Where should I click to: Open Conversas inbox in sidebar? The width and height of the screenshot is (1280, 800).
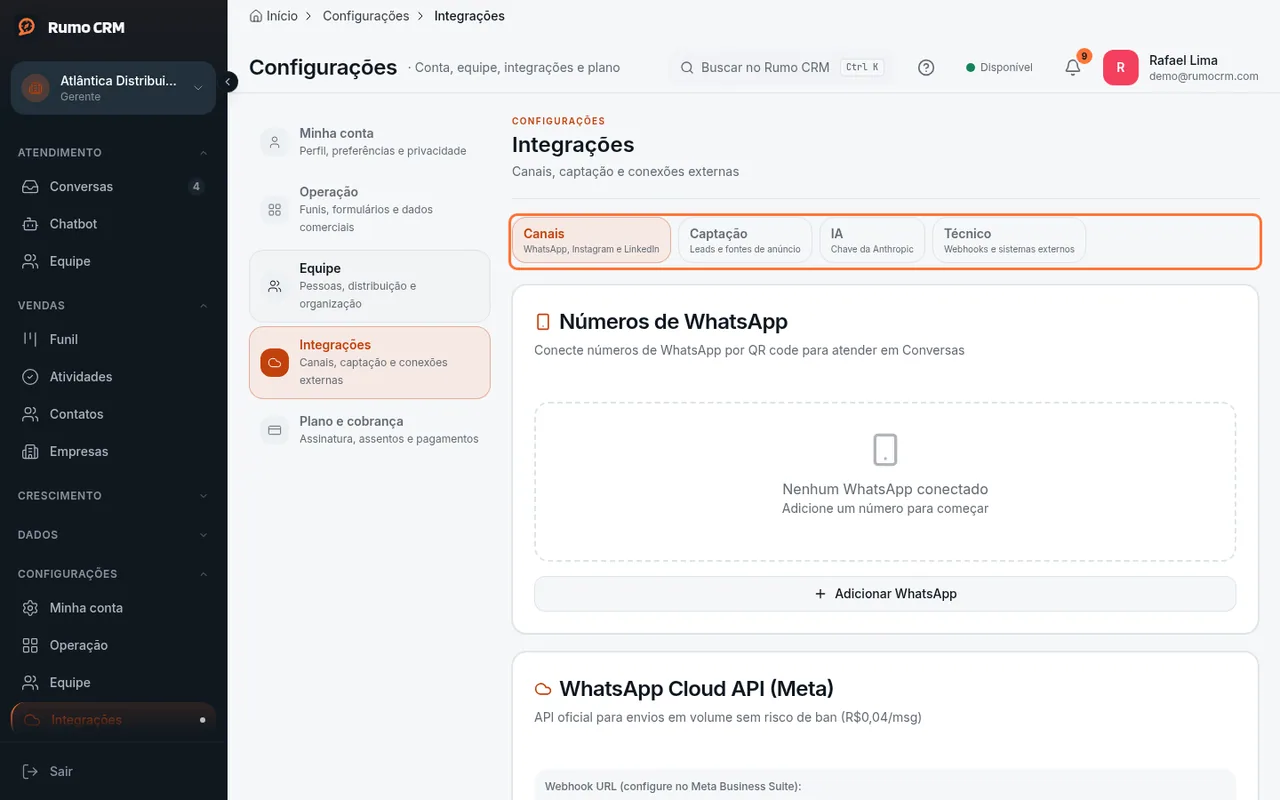(x=113, y=186)
